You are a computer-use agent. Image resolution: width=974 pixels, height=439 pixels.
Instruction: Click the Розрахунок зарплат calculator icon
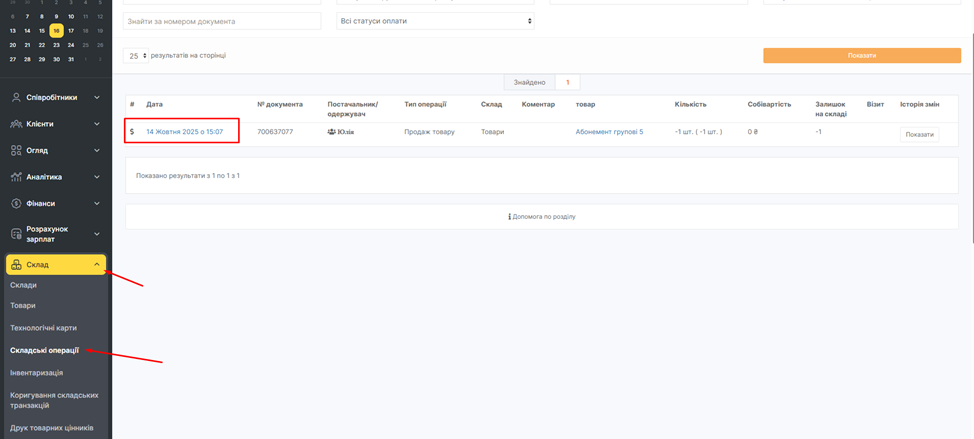[16, 234]
